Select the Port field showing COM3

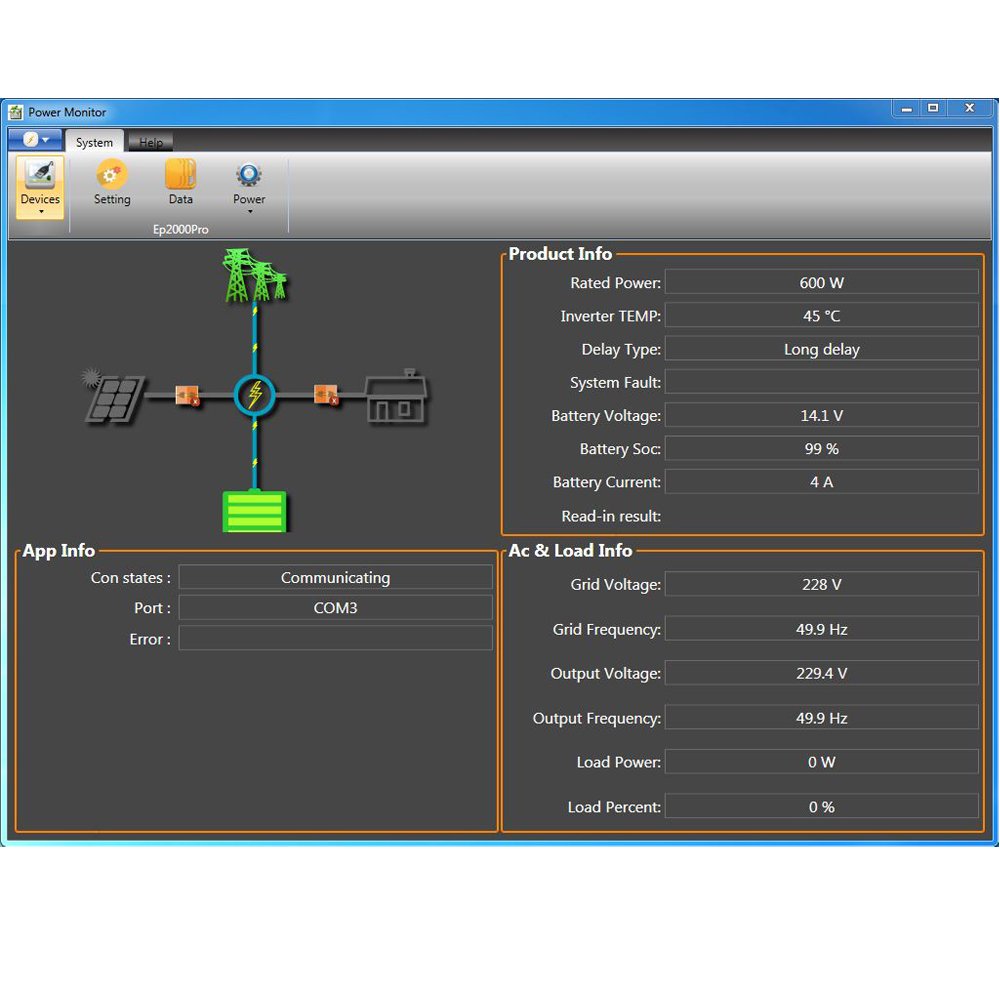coord(335,608)
